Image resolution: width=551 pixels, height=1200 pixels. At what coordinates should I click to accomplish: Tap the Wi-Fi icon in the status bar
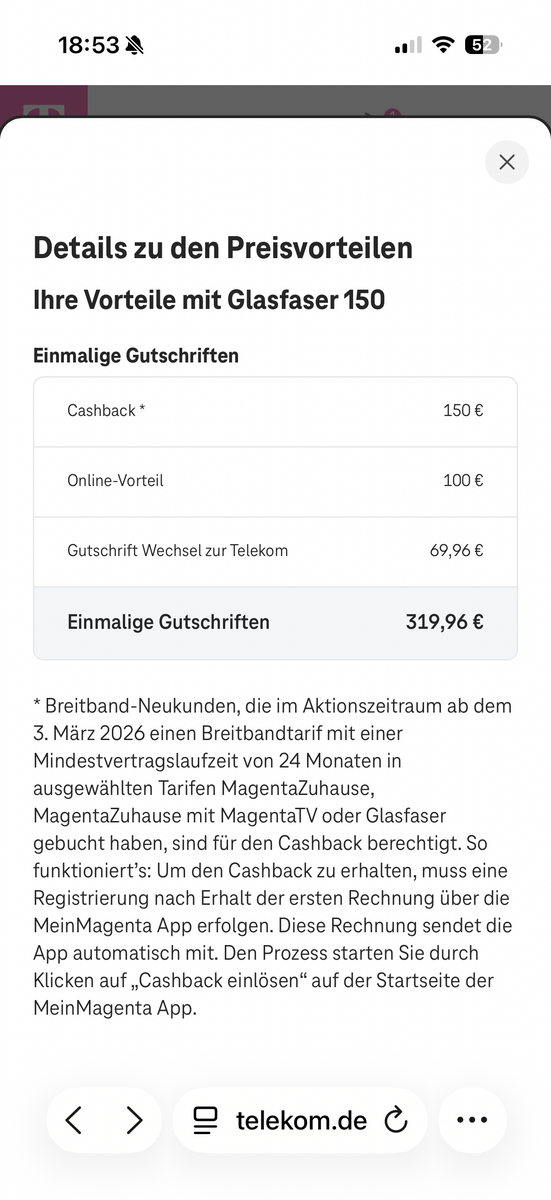[x=442, y=45]
